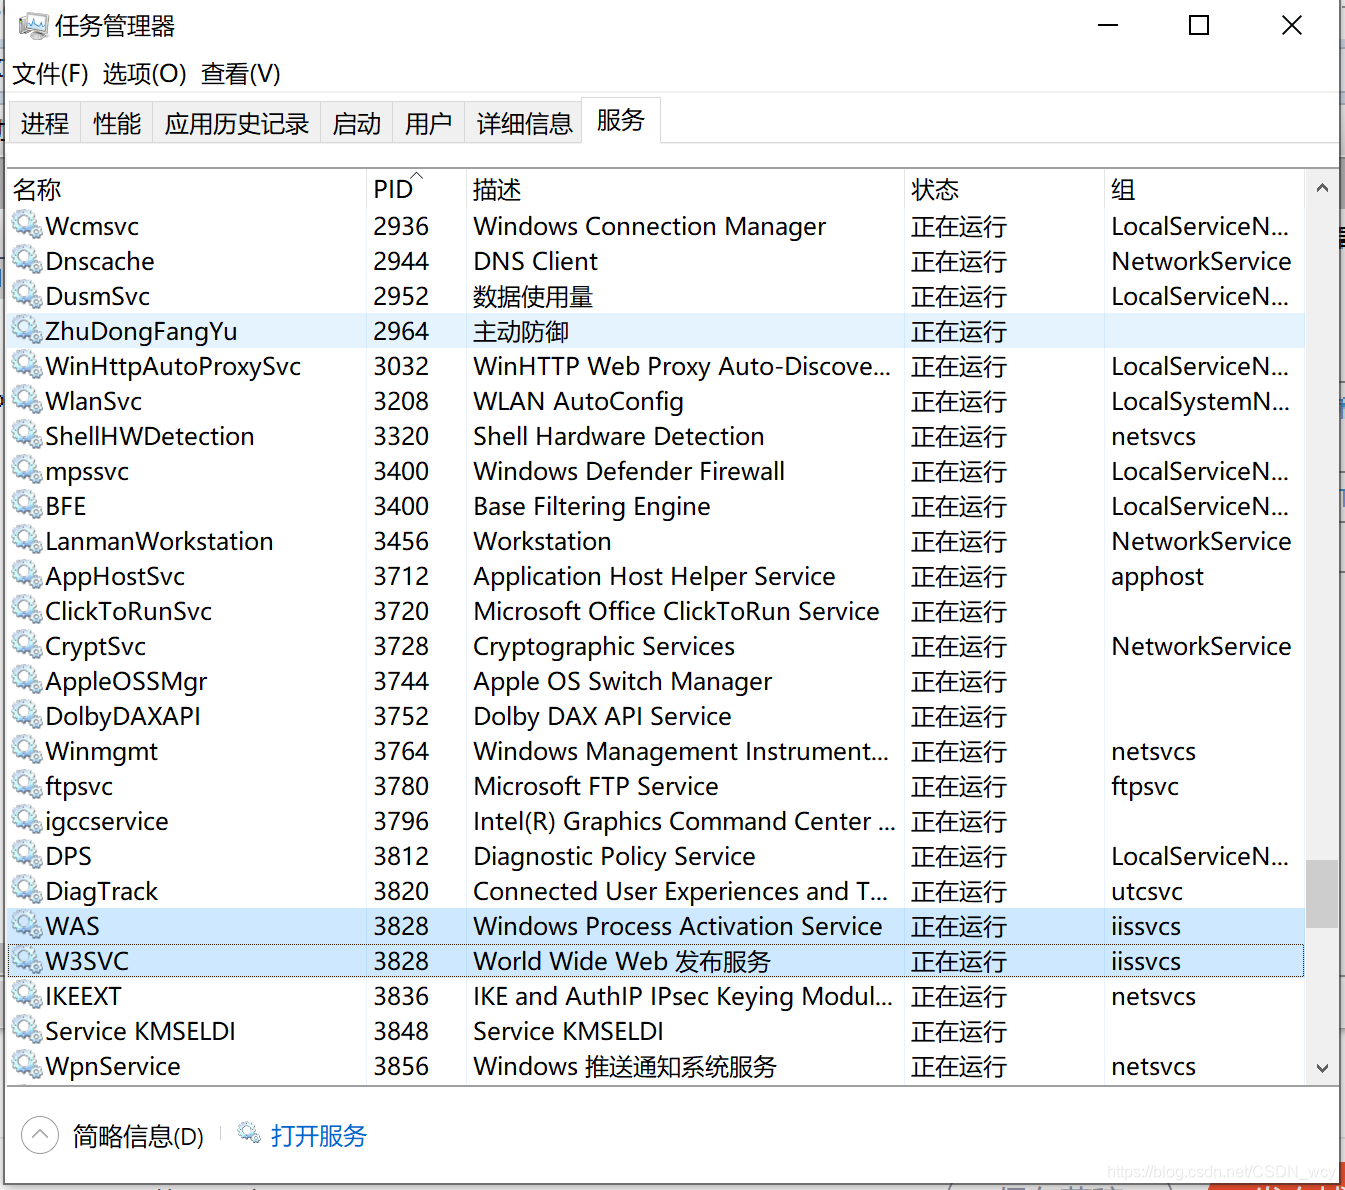The width and height of the screenshot is (1345, 1190).
Task: Click the IKEEXT service gear icon
Action: (x=26, y=994)
